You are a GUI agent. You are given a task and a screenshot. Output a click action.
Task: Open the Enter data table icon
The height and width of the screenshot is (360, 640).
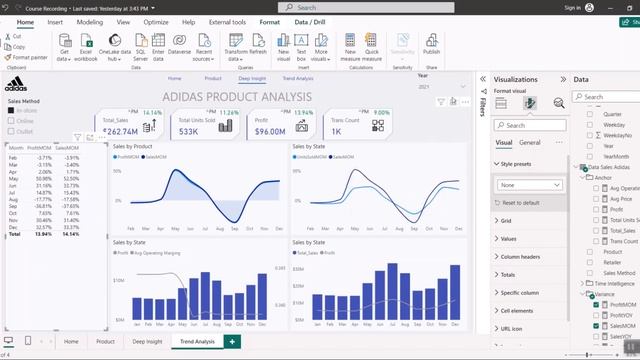[x=158, y=47]
